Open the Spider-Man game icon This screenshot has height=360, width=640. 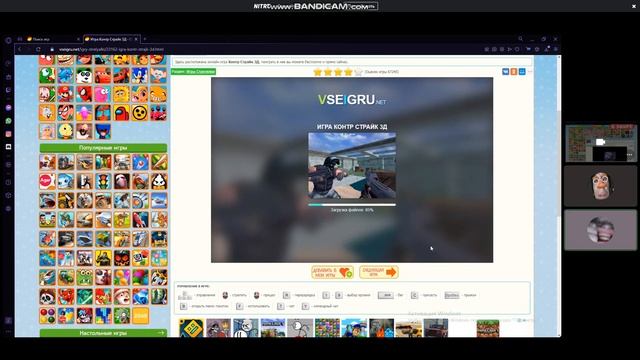click(84, 94)
